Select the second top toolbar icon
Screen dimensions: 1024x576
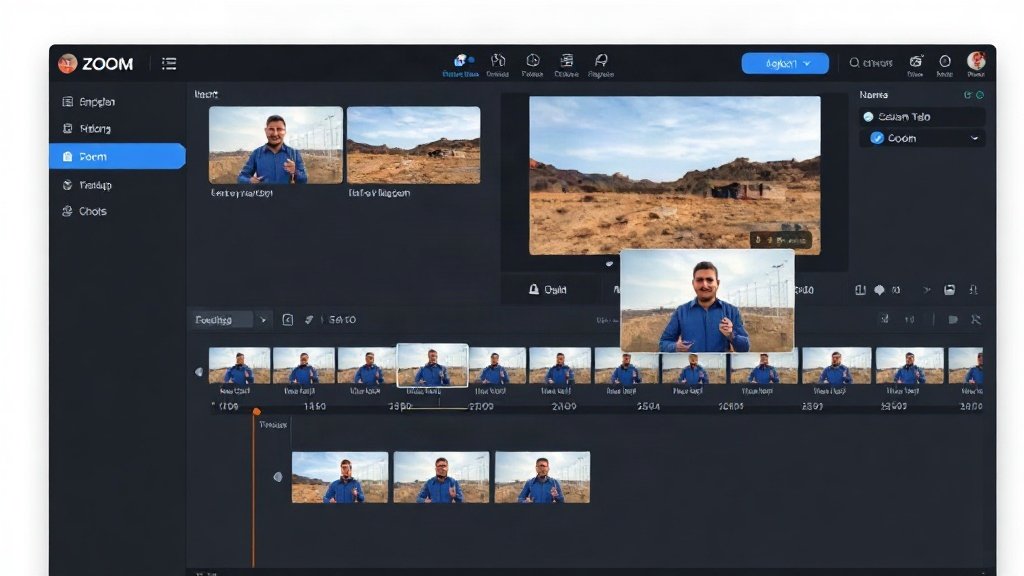(x=498, y=65)
